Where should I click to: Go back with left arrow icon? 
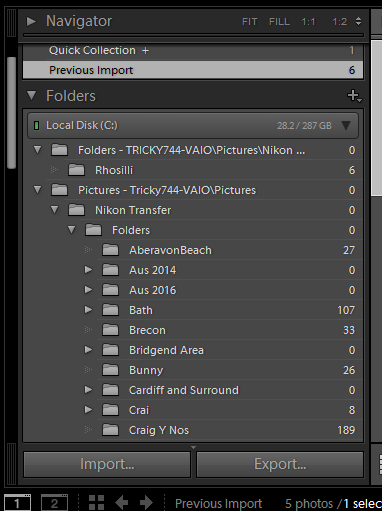point(122,503)
